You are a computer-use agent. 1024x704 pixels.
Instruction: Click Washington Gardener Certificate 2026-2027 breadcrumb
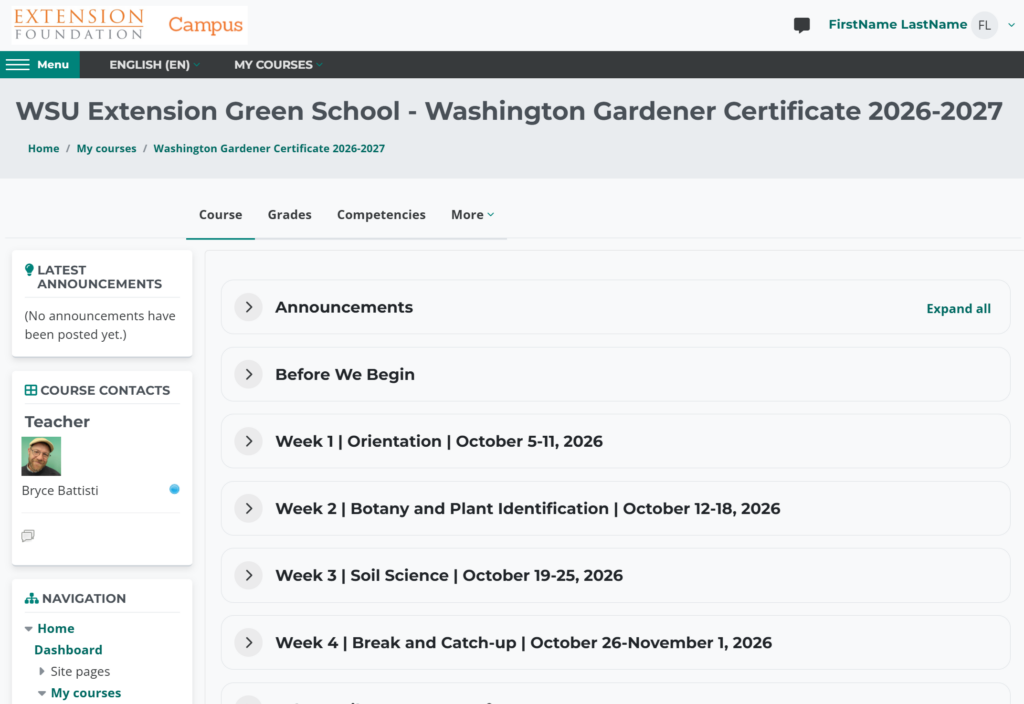point(269,148)
